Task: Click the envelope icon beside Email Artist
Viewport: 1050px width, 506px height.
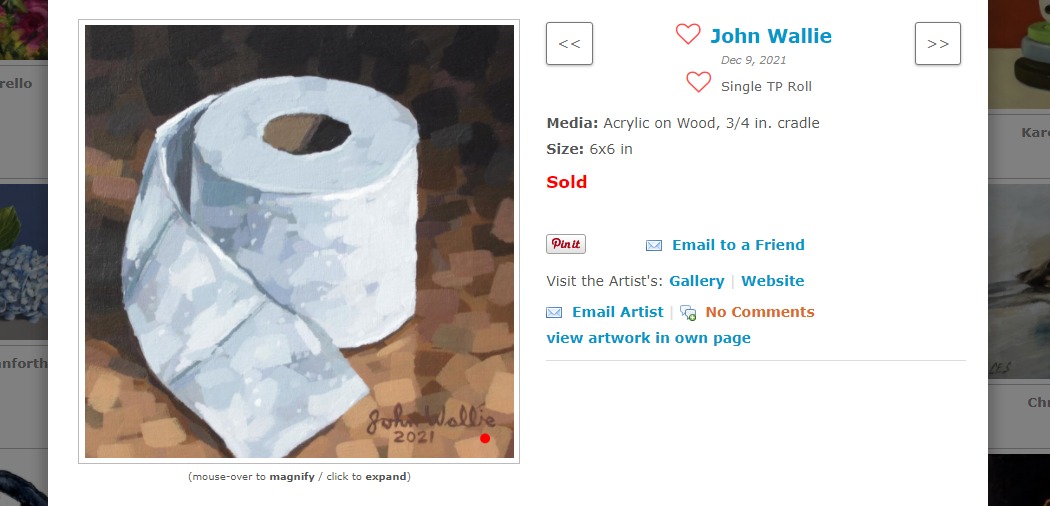Action: coord(554,313)
